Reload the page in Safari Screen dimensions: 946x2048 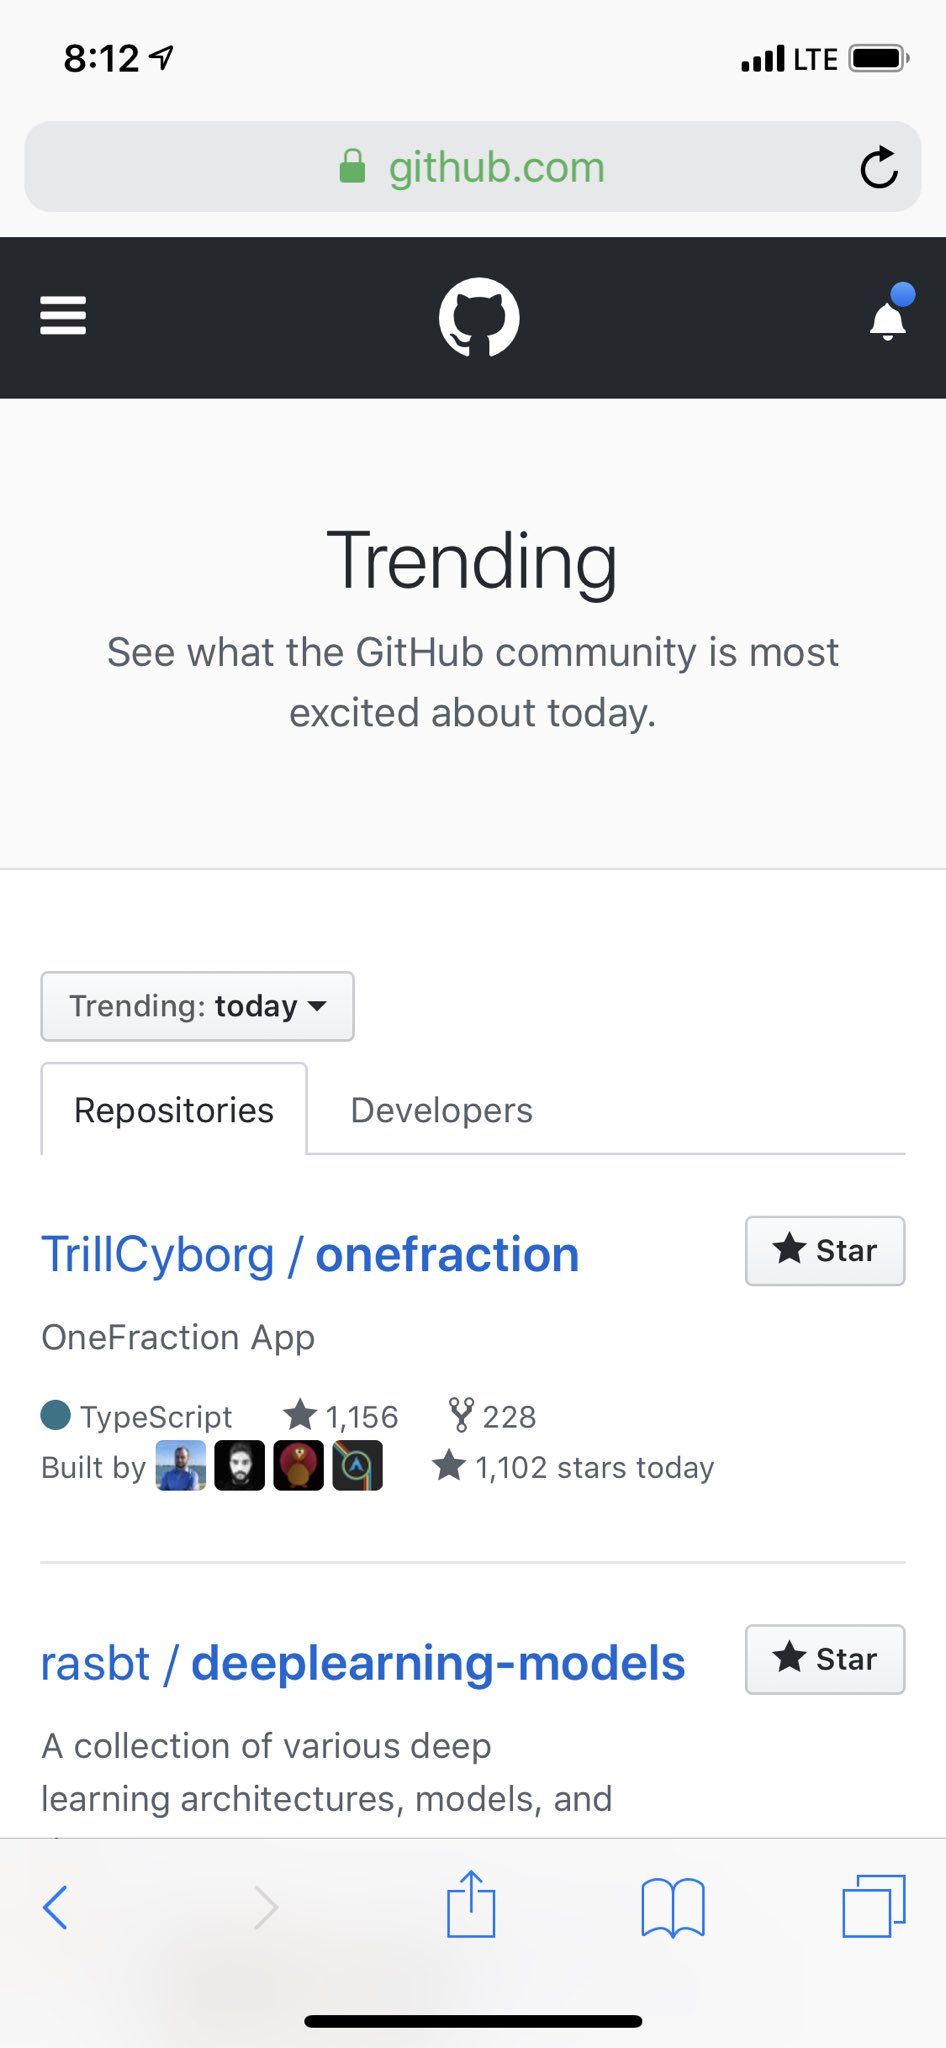878,167
